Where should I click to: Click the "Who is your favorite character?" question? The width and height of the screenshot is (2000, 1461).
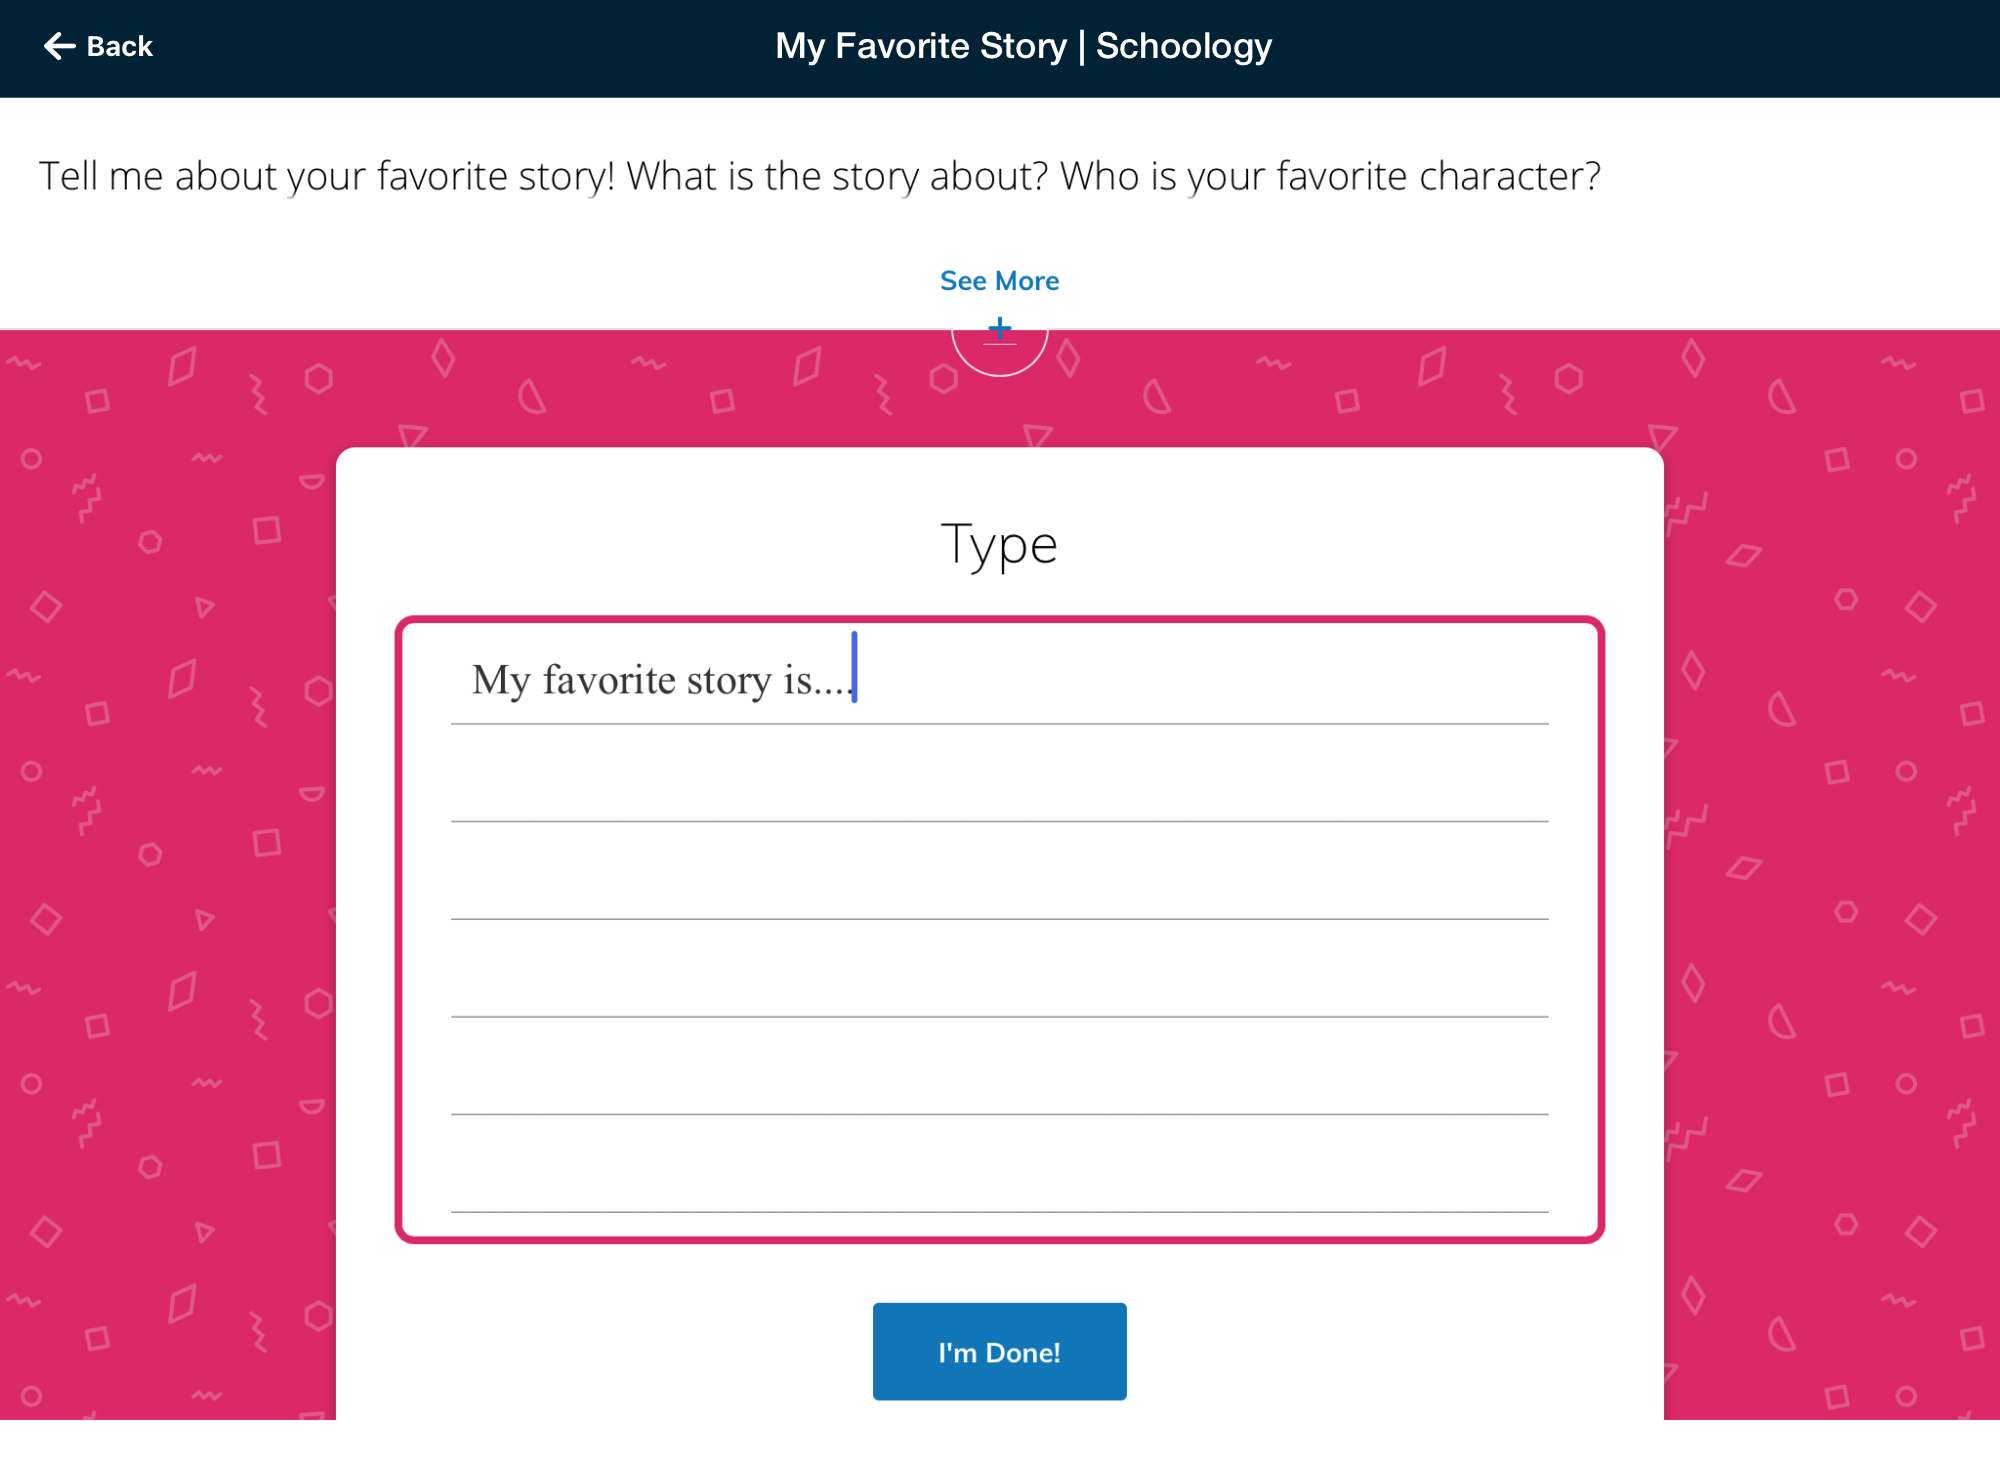1330,176
